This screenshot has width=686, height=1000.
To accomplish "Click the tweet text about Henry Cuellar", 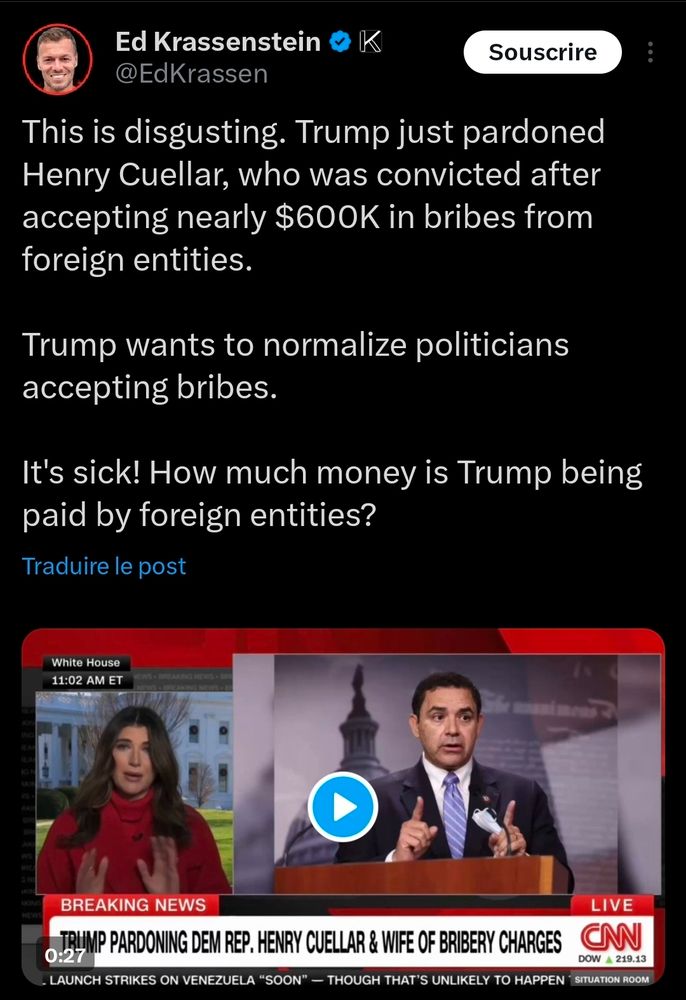I will pos(313,195).
